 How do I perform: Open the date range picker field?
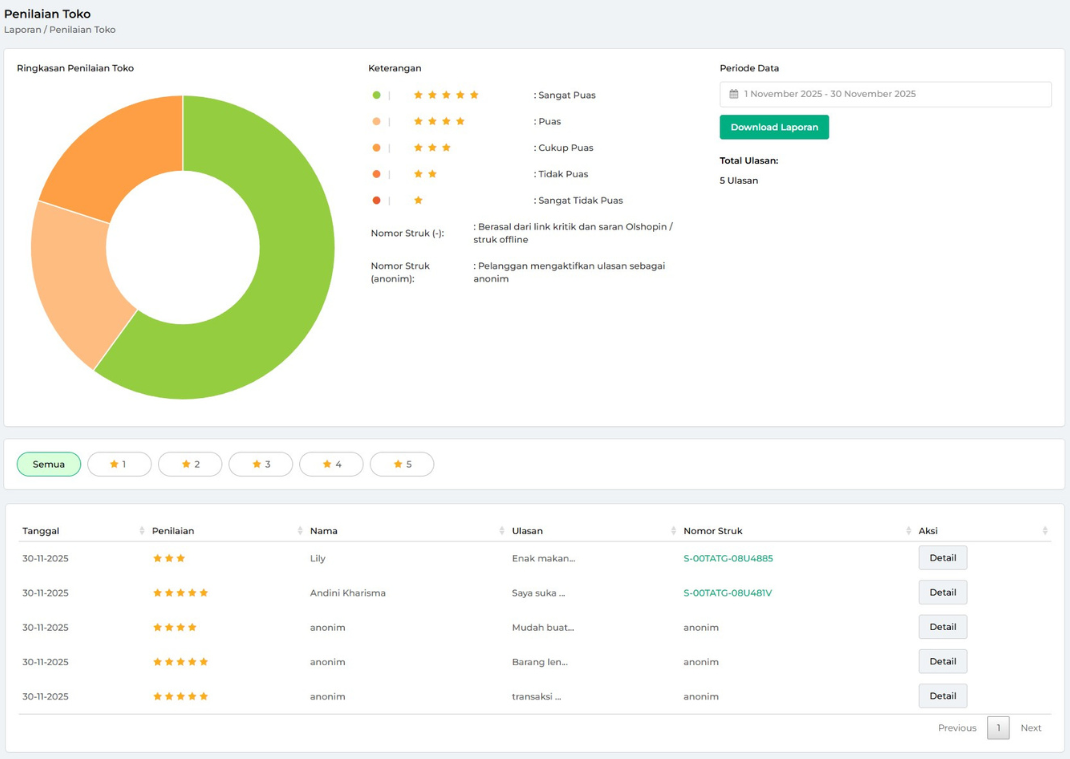click(885, 94)
